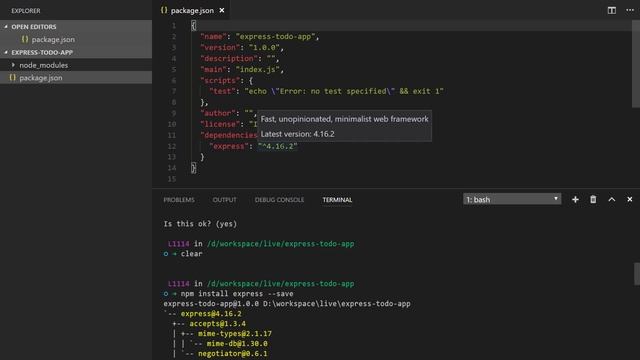Kill terminal using the trash icon
This screenshot has width=640, height=360.
click(593, 199)
